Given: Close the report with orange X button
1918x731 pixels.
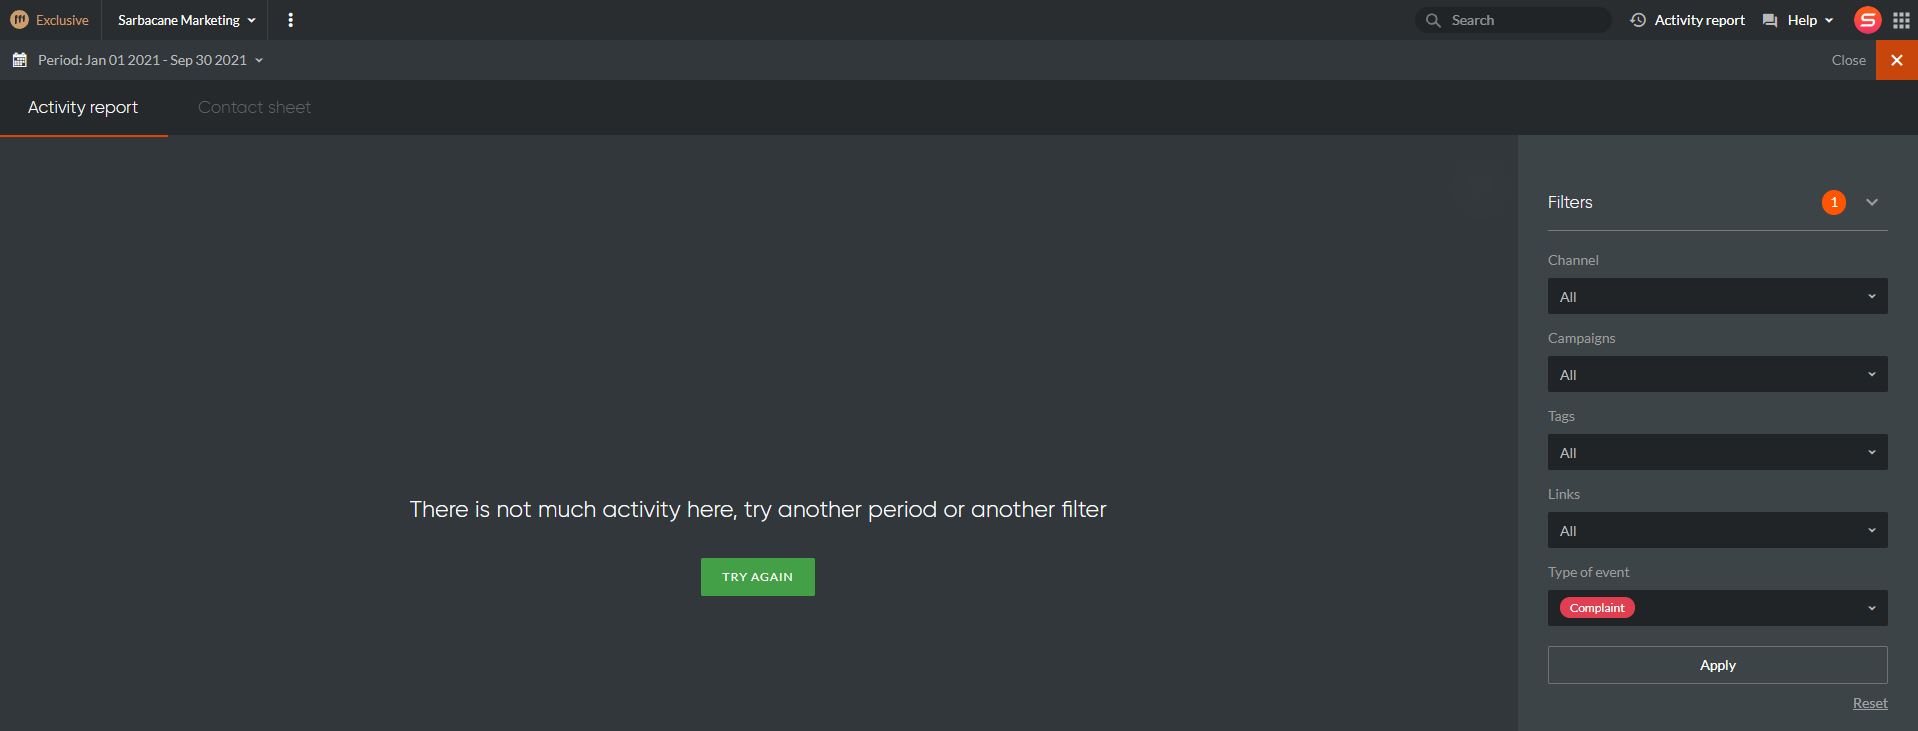Looking at the screenshot, I should [x=1897, y=60].
